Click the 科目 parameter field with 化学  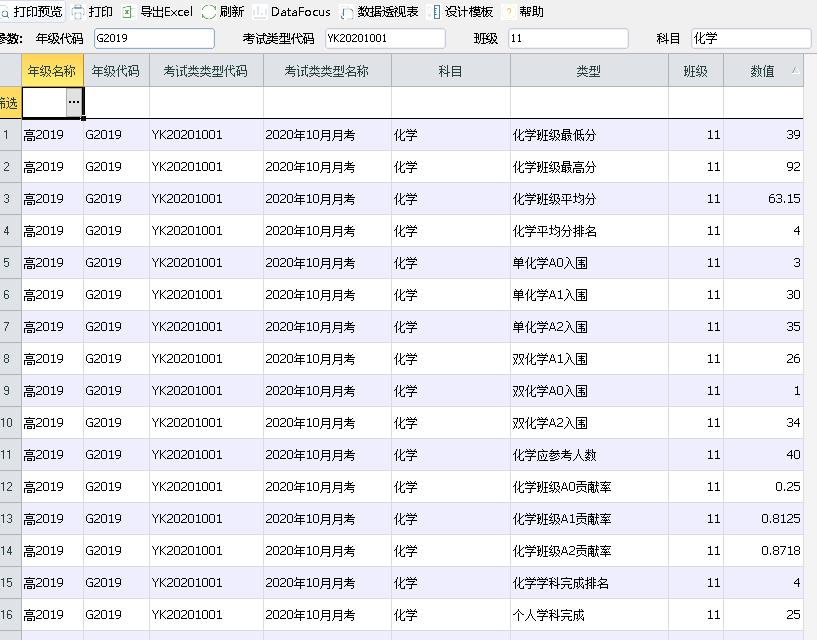(751, 39)
